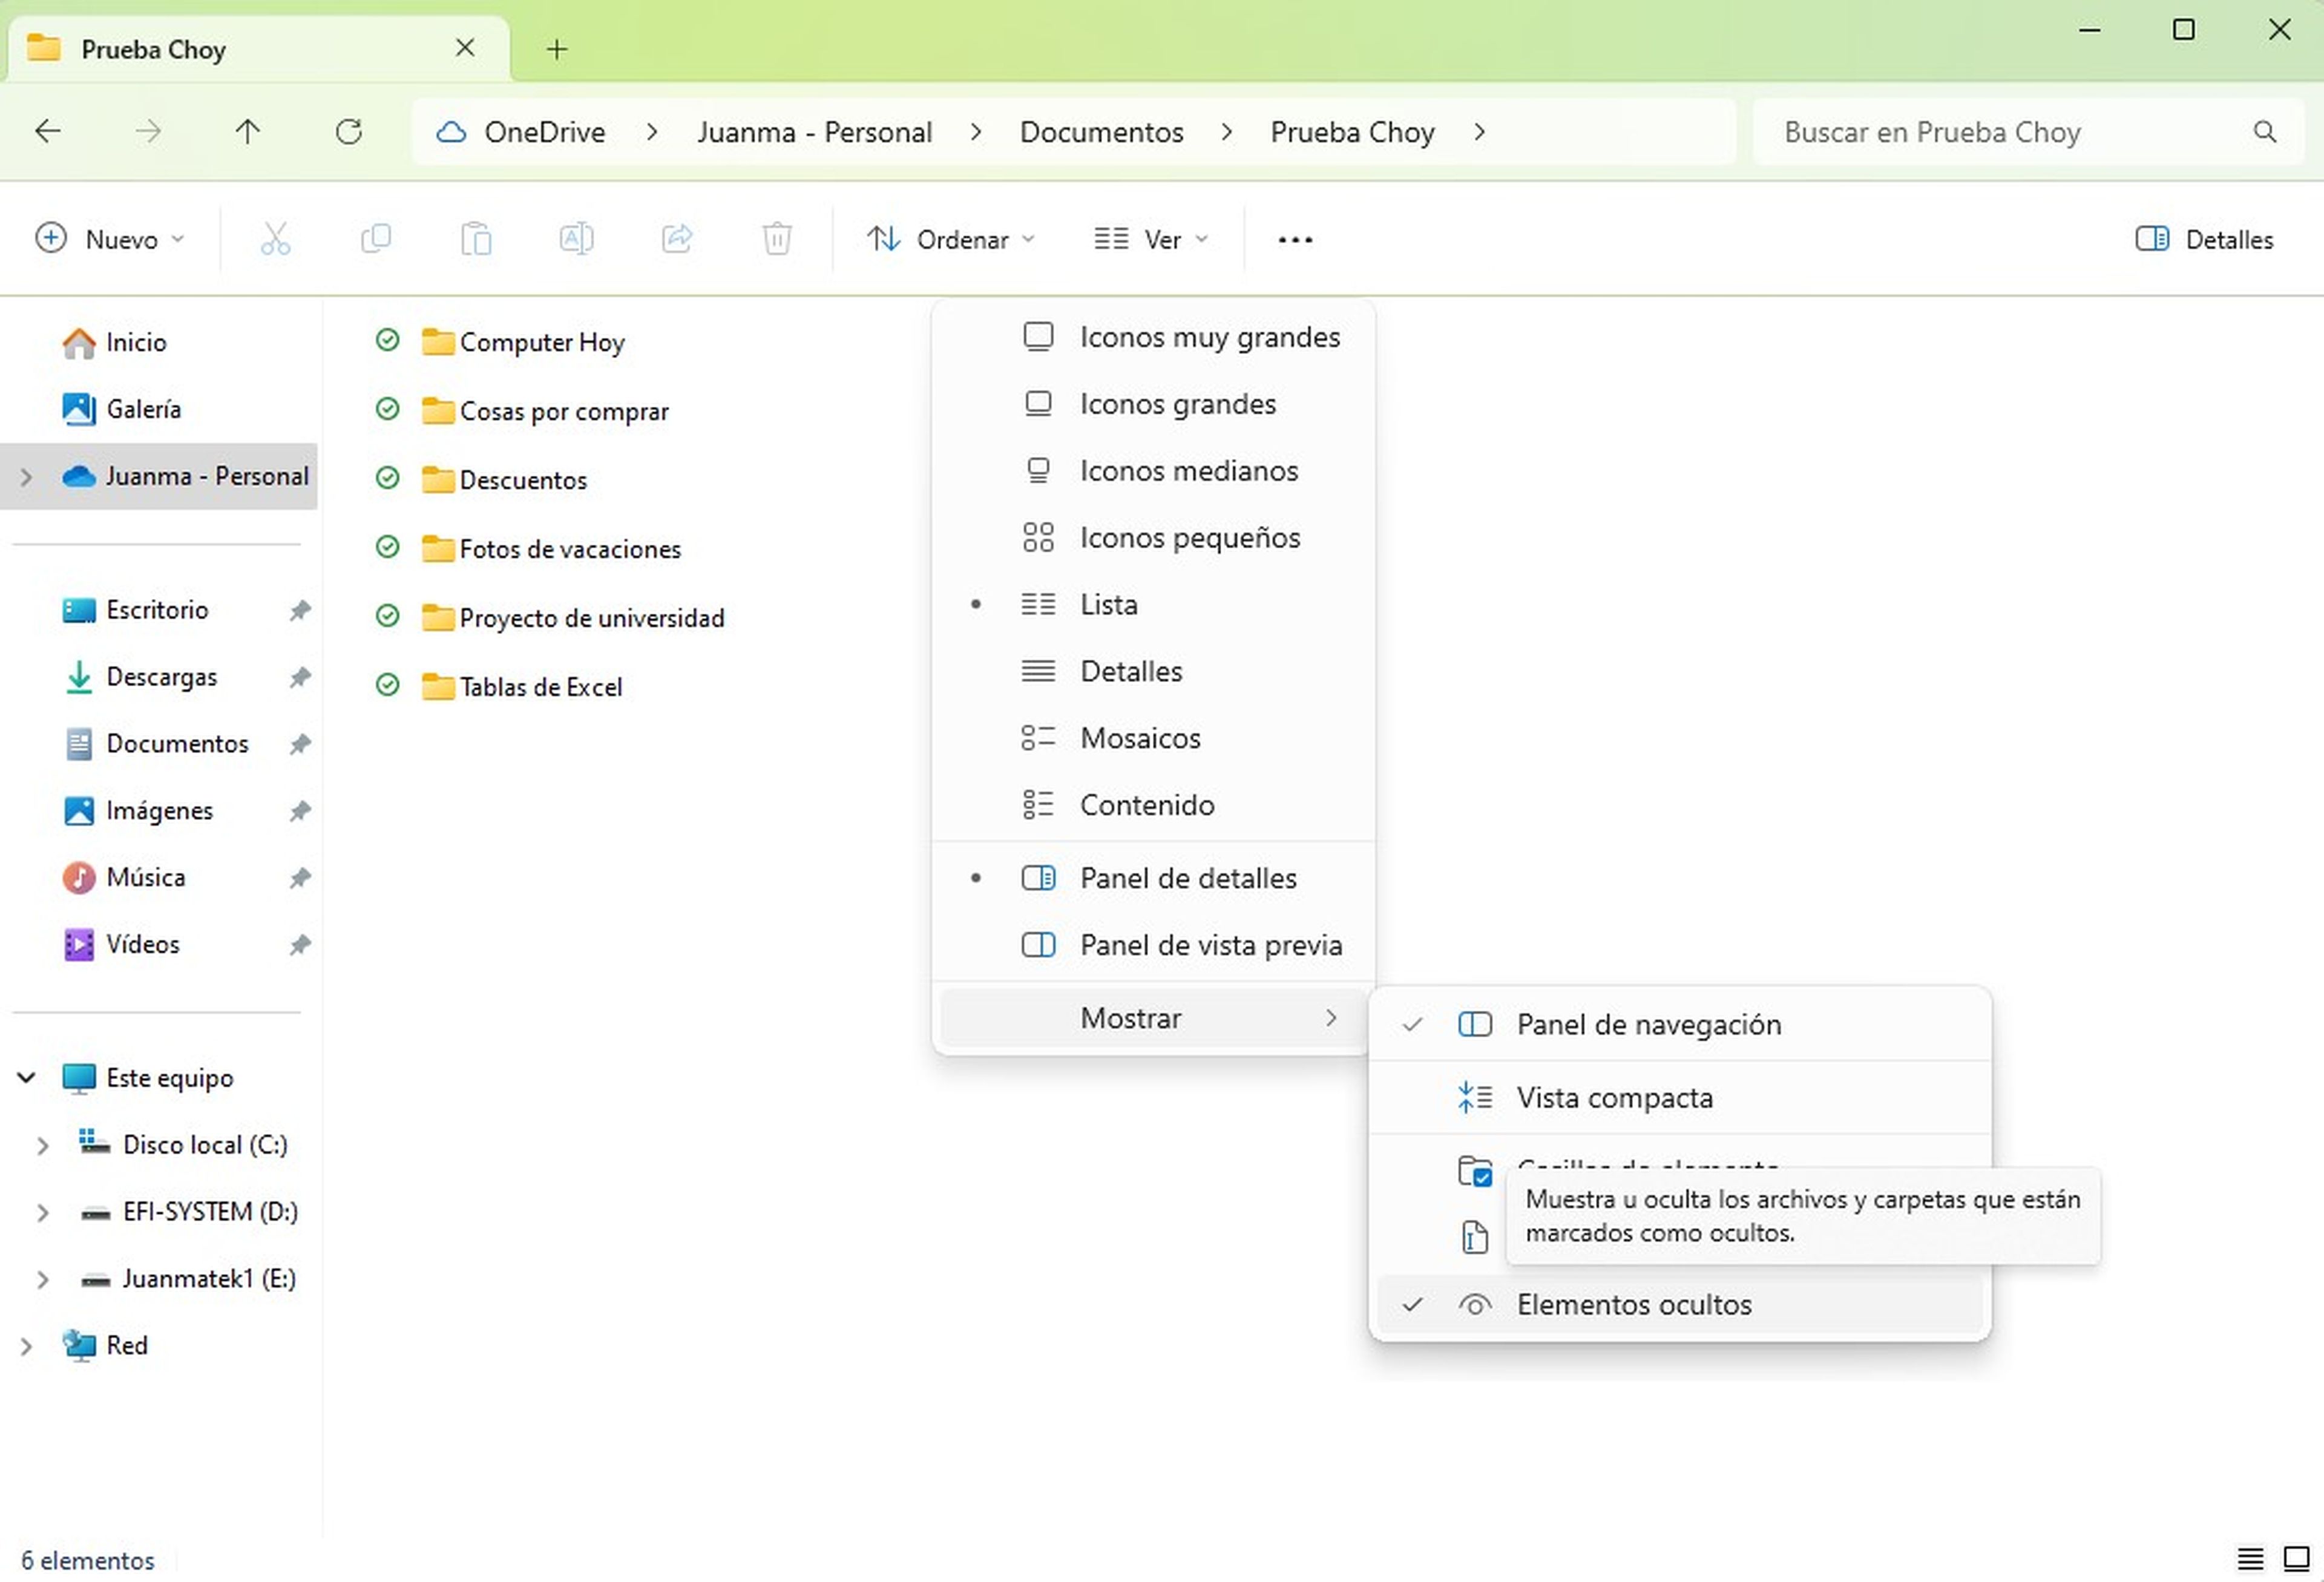This screenshot has height=1582, width=2324.
Task: Expand Disco local (C:) node
Action: pyautogui.click(x=43, y=1145)
